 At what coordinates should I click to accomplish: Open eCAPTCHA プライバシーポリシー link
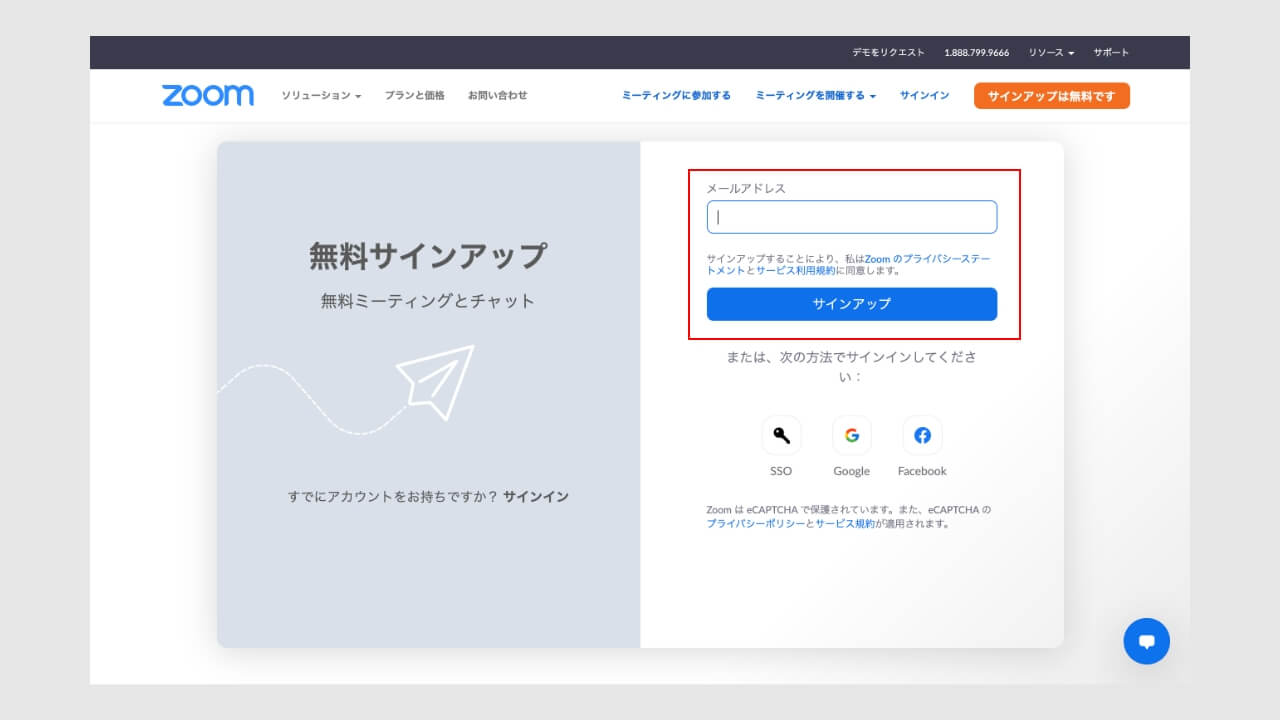[x=756, y=524]
